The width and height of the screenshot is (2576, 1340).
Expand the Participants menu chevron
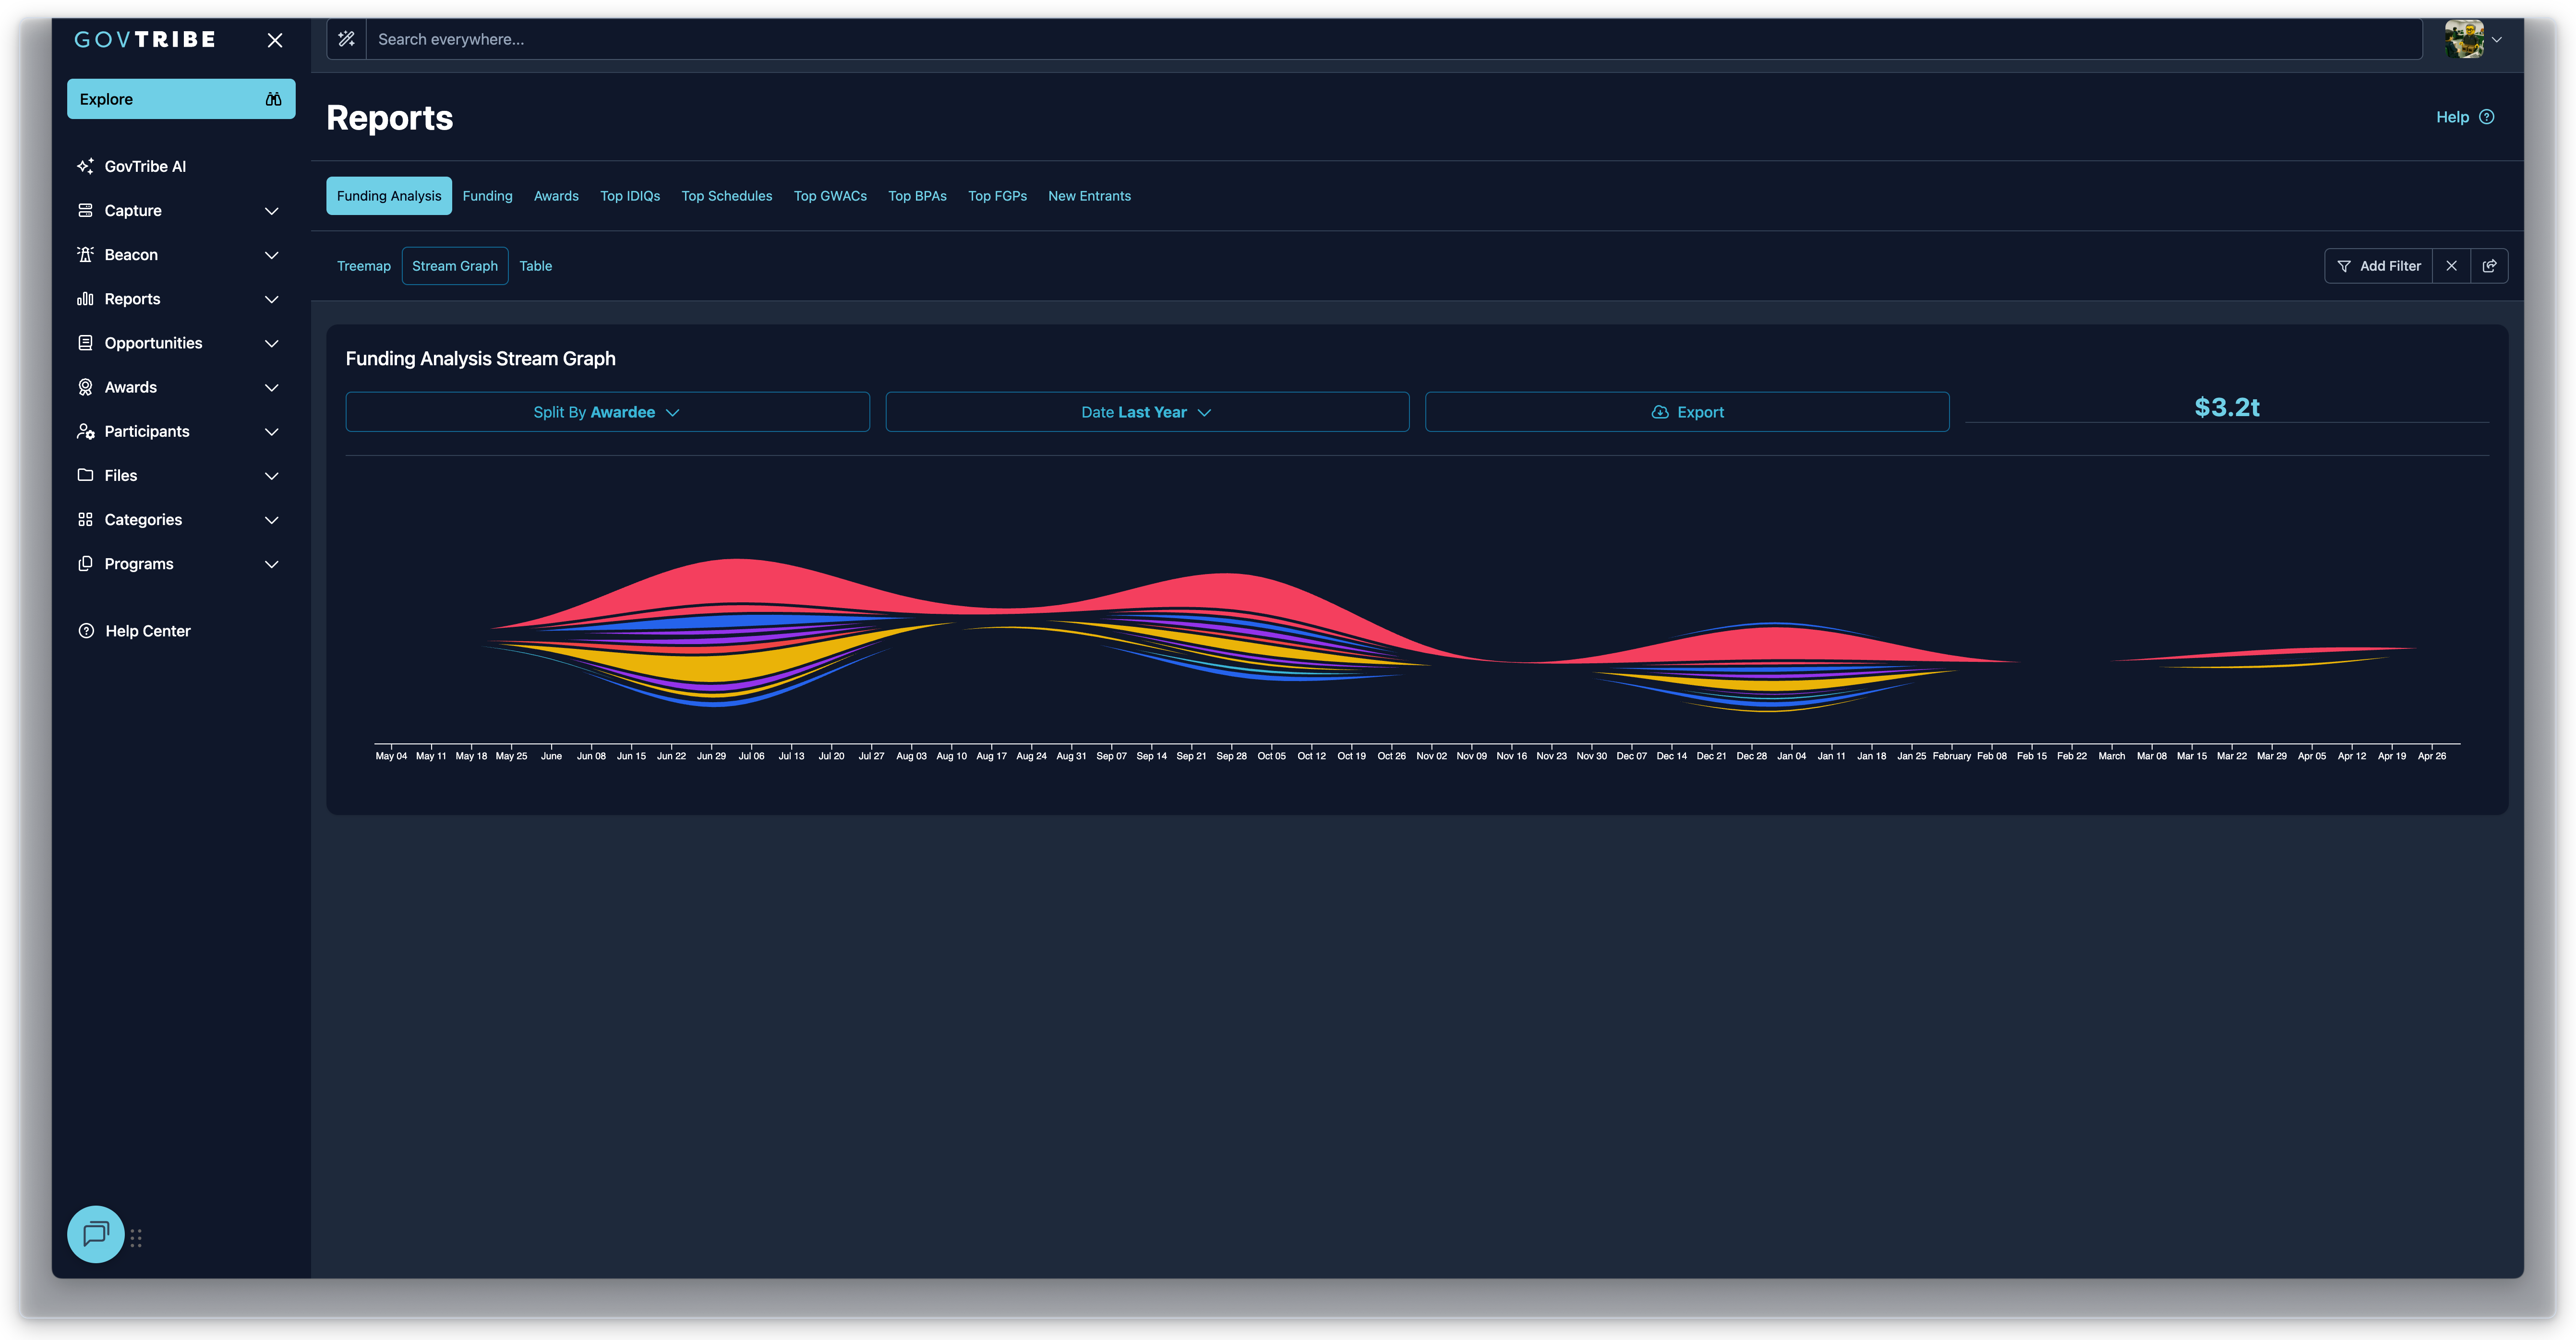point(271,431)
